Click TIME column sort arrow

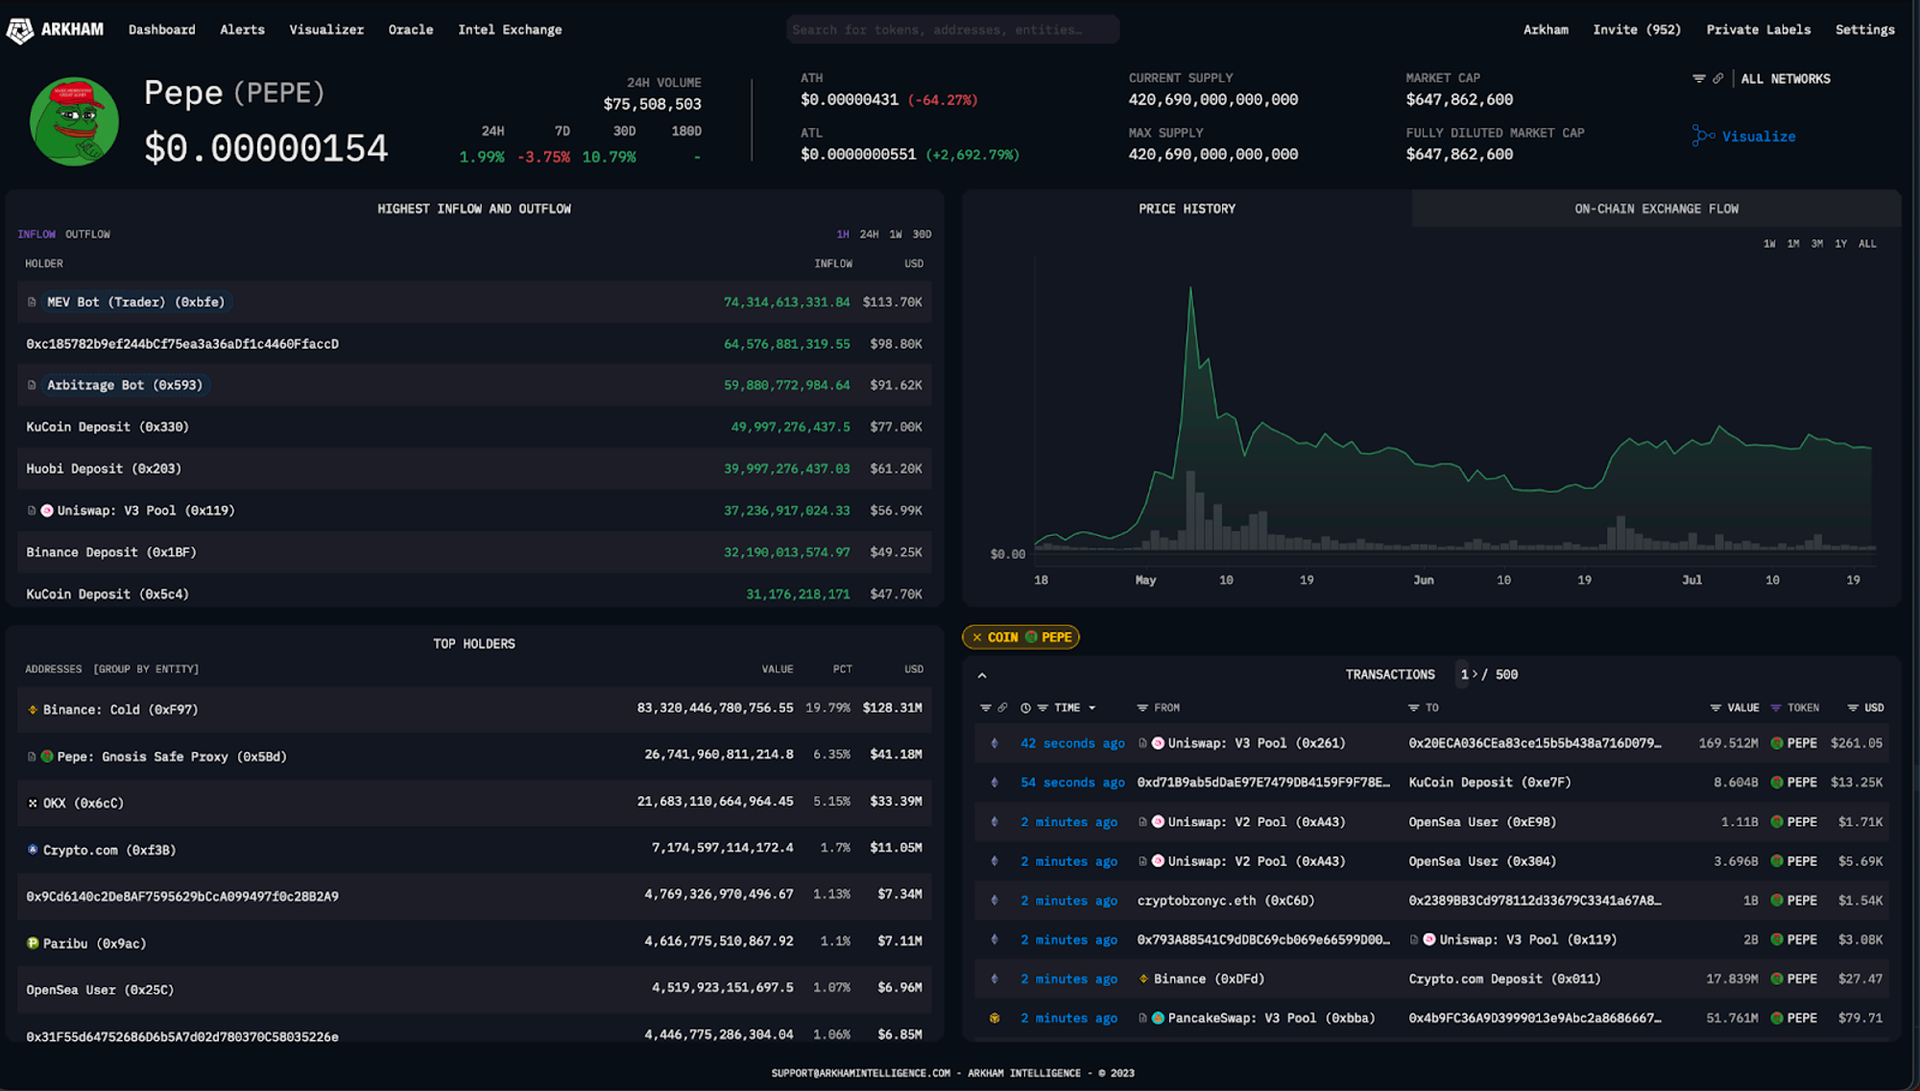tap(1092, 708)
